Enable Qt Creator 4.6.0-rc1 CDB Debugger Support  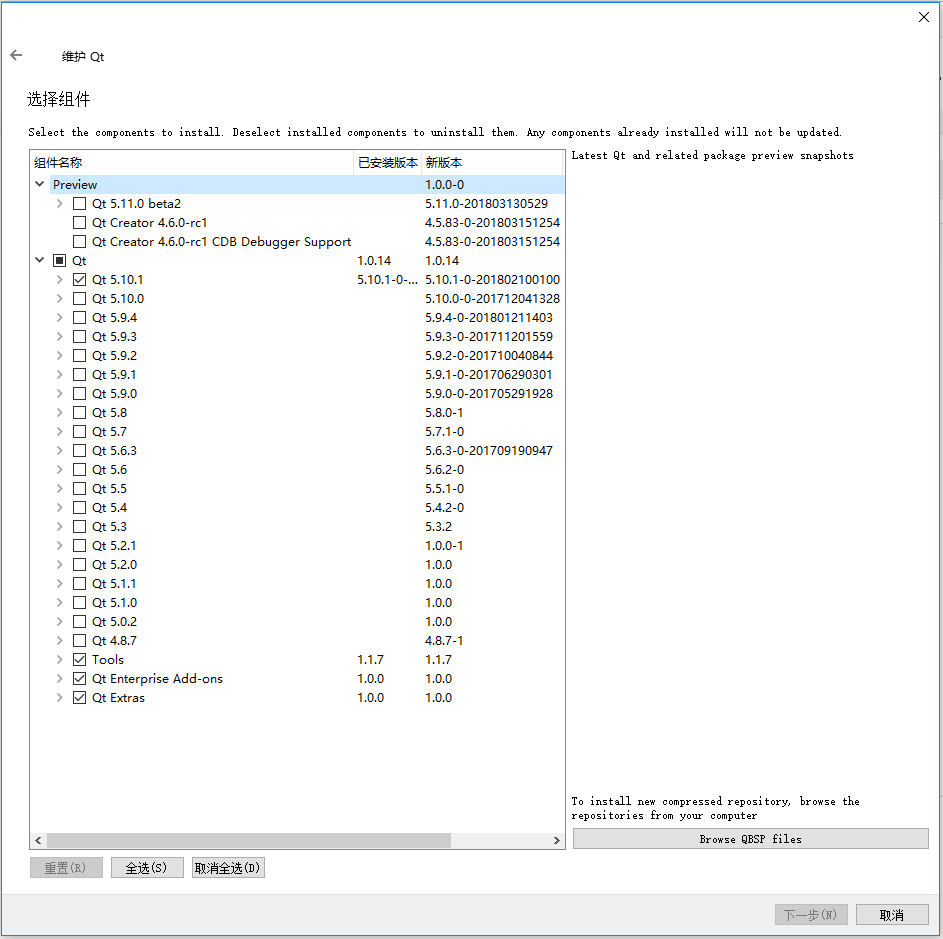(x=79, y=241)
